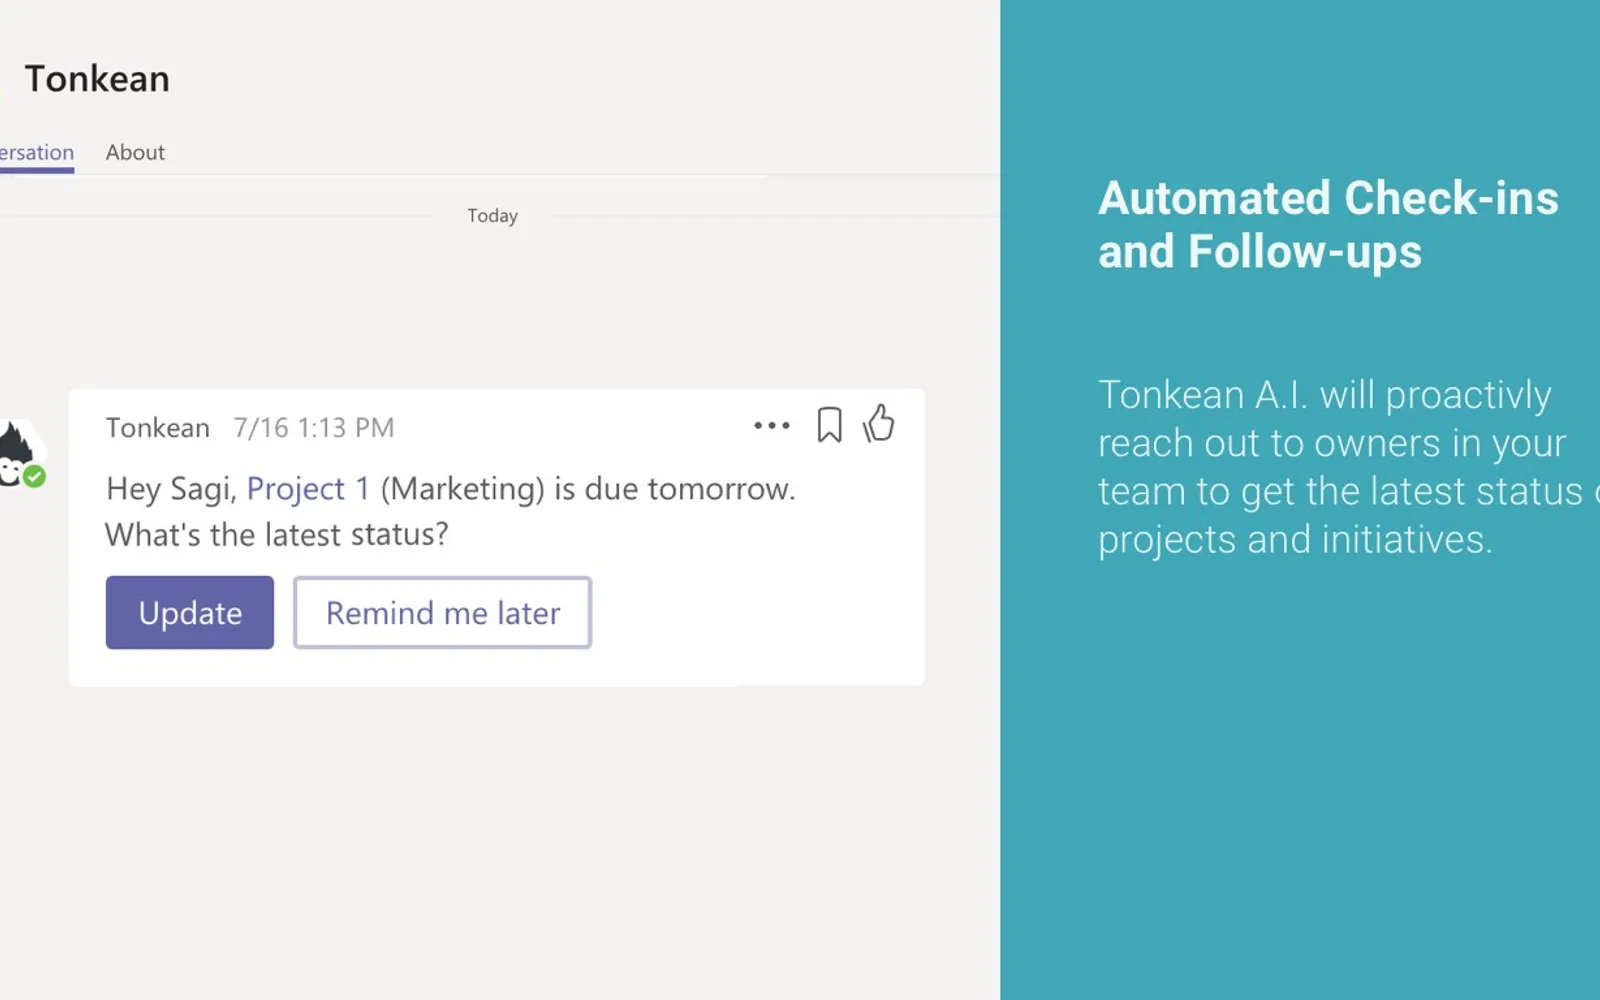Click the Tonkean A.I. description paragraph

(x=1349, y=467)
